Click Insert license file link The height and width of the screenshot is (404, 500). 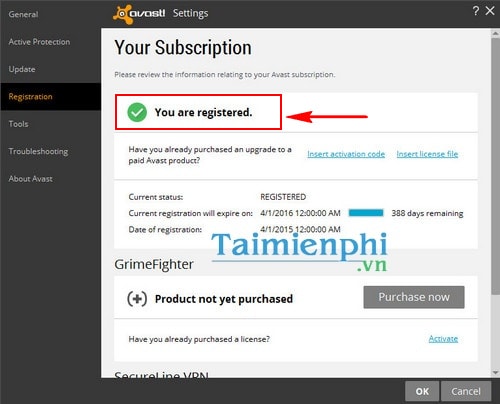[x=427, y=154]
